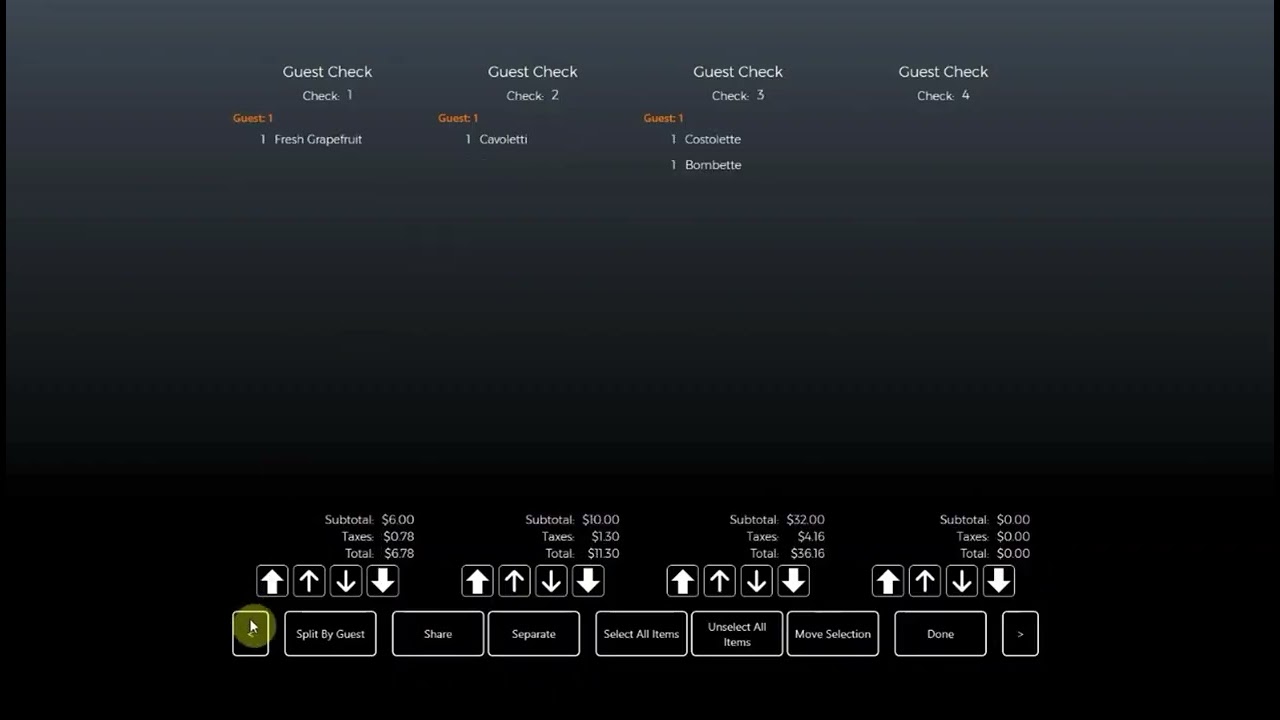Image resolution: width=1280 pixels, height=720 pixels.
Task: Click the $4.16 taxes value of Check 3
Action: pyautogui.click(x=811, y=537)
